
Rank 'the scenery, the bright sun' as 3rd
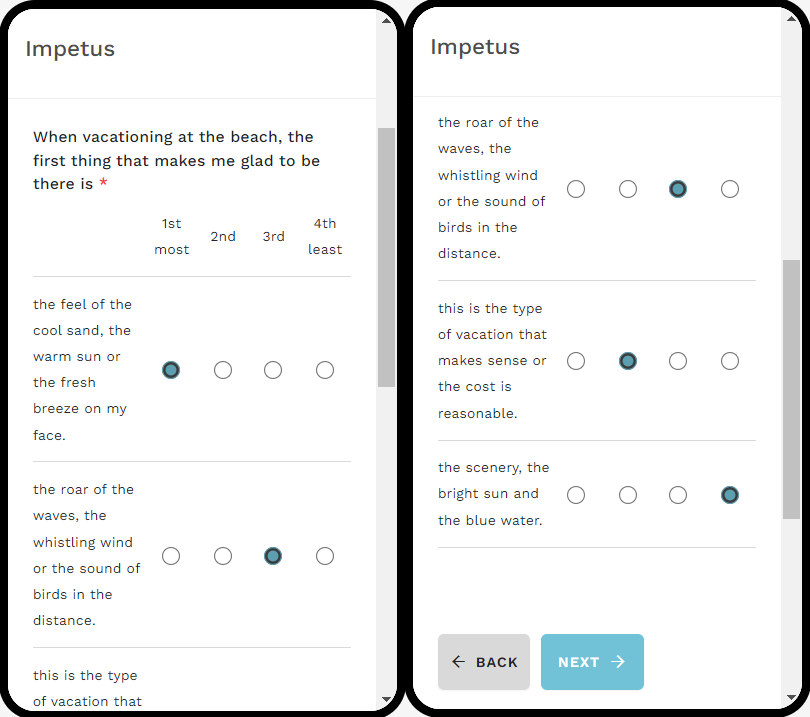point(678,495)
